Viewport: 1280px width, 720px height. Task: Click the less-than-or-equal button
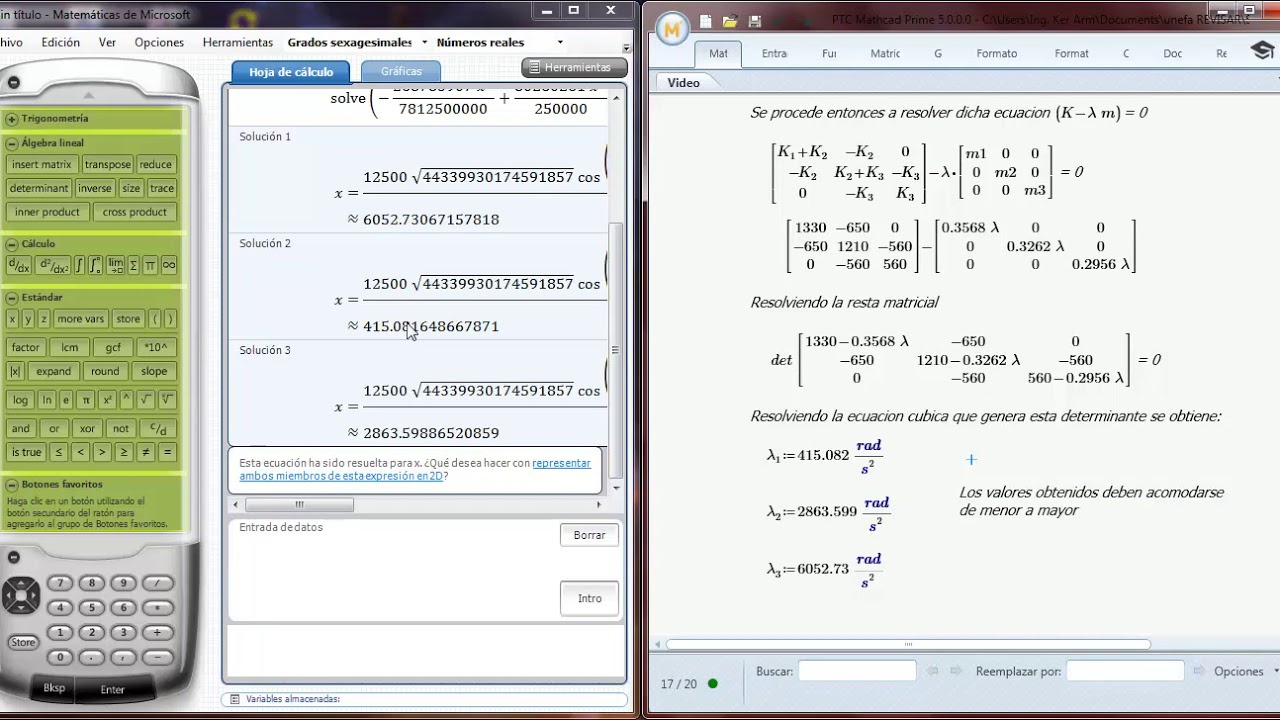(58, 452)
